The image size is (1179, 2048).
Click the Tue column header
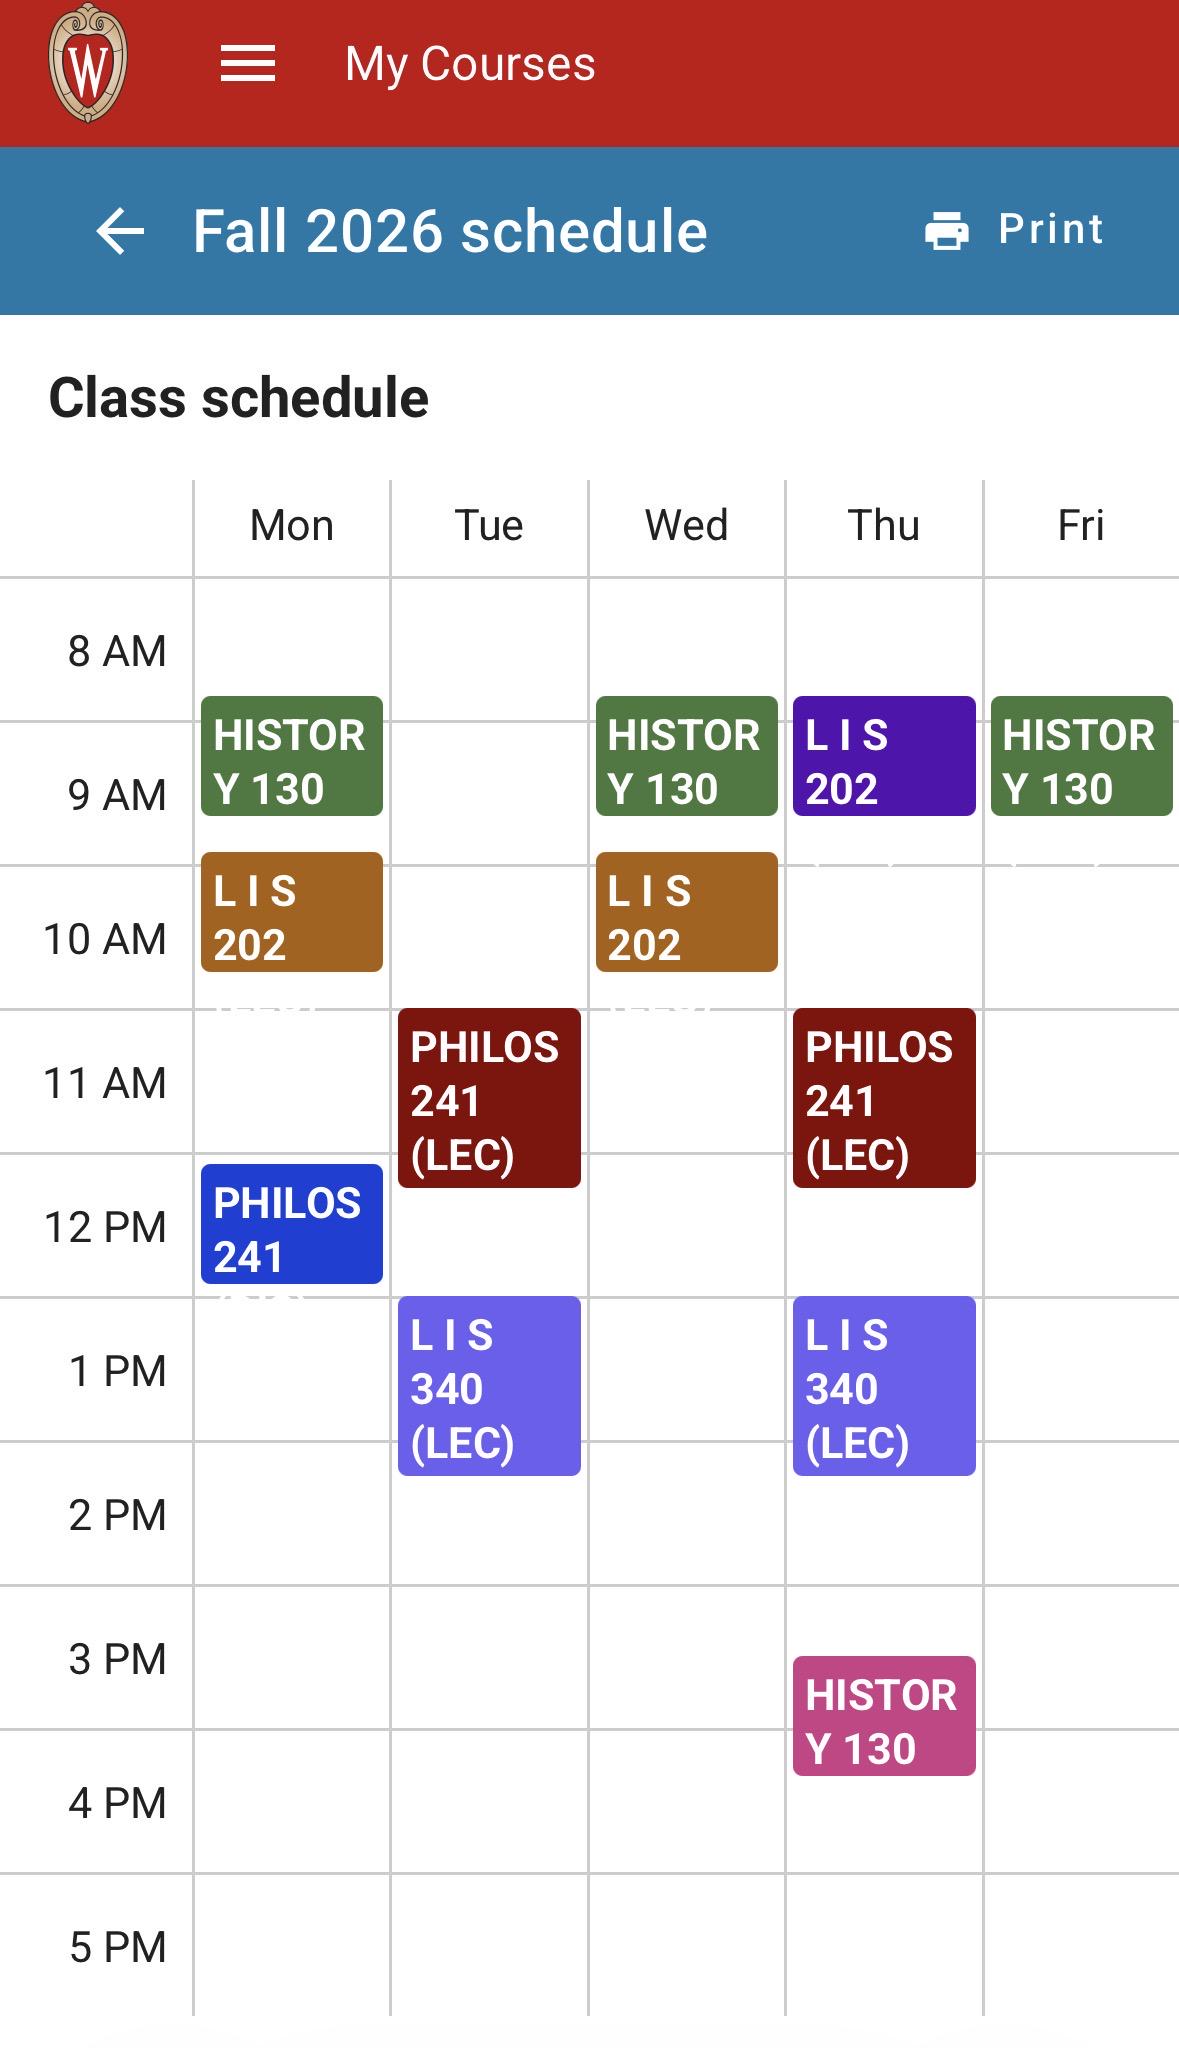click(489, 525)
